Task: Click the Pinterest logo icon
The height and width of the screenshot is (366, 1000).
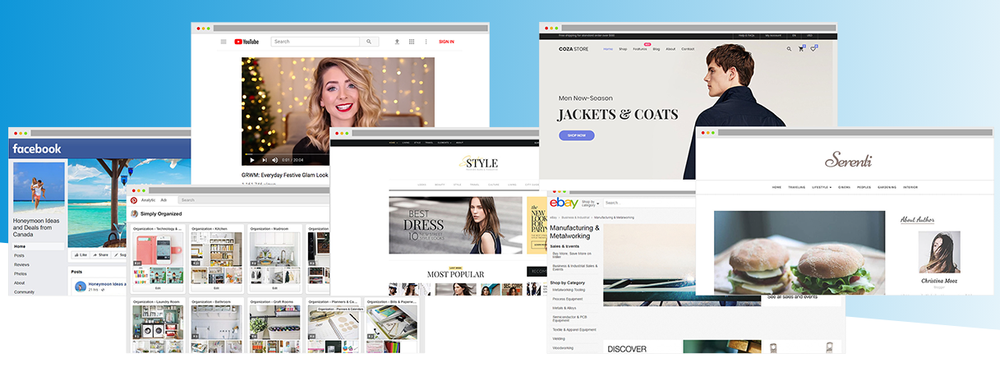Action: pos(134,200)
